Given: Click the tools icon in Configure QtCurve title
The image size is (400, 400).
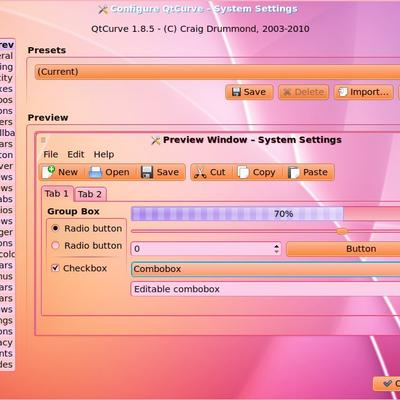Looking at the screenshot, I should pos(103,10).
